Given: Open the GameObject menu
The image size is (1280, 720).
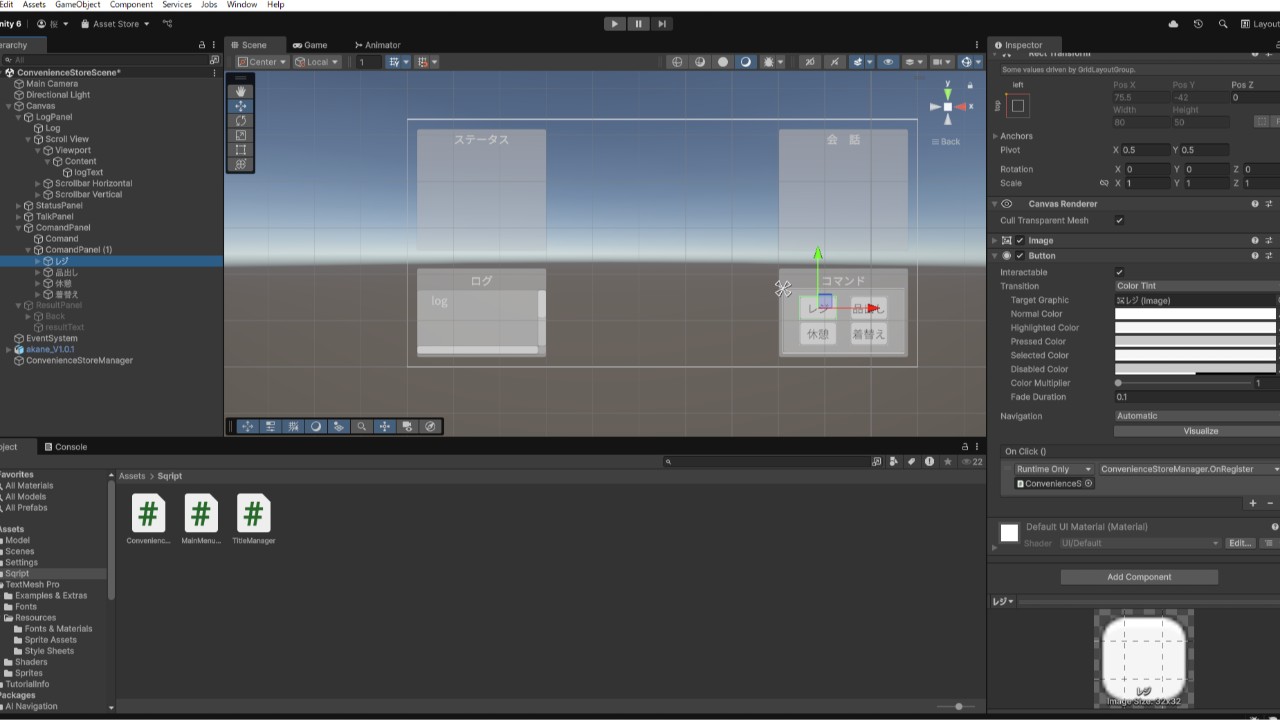Looking at the screenshot, I should pos(78,5).
